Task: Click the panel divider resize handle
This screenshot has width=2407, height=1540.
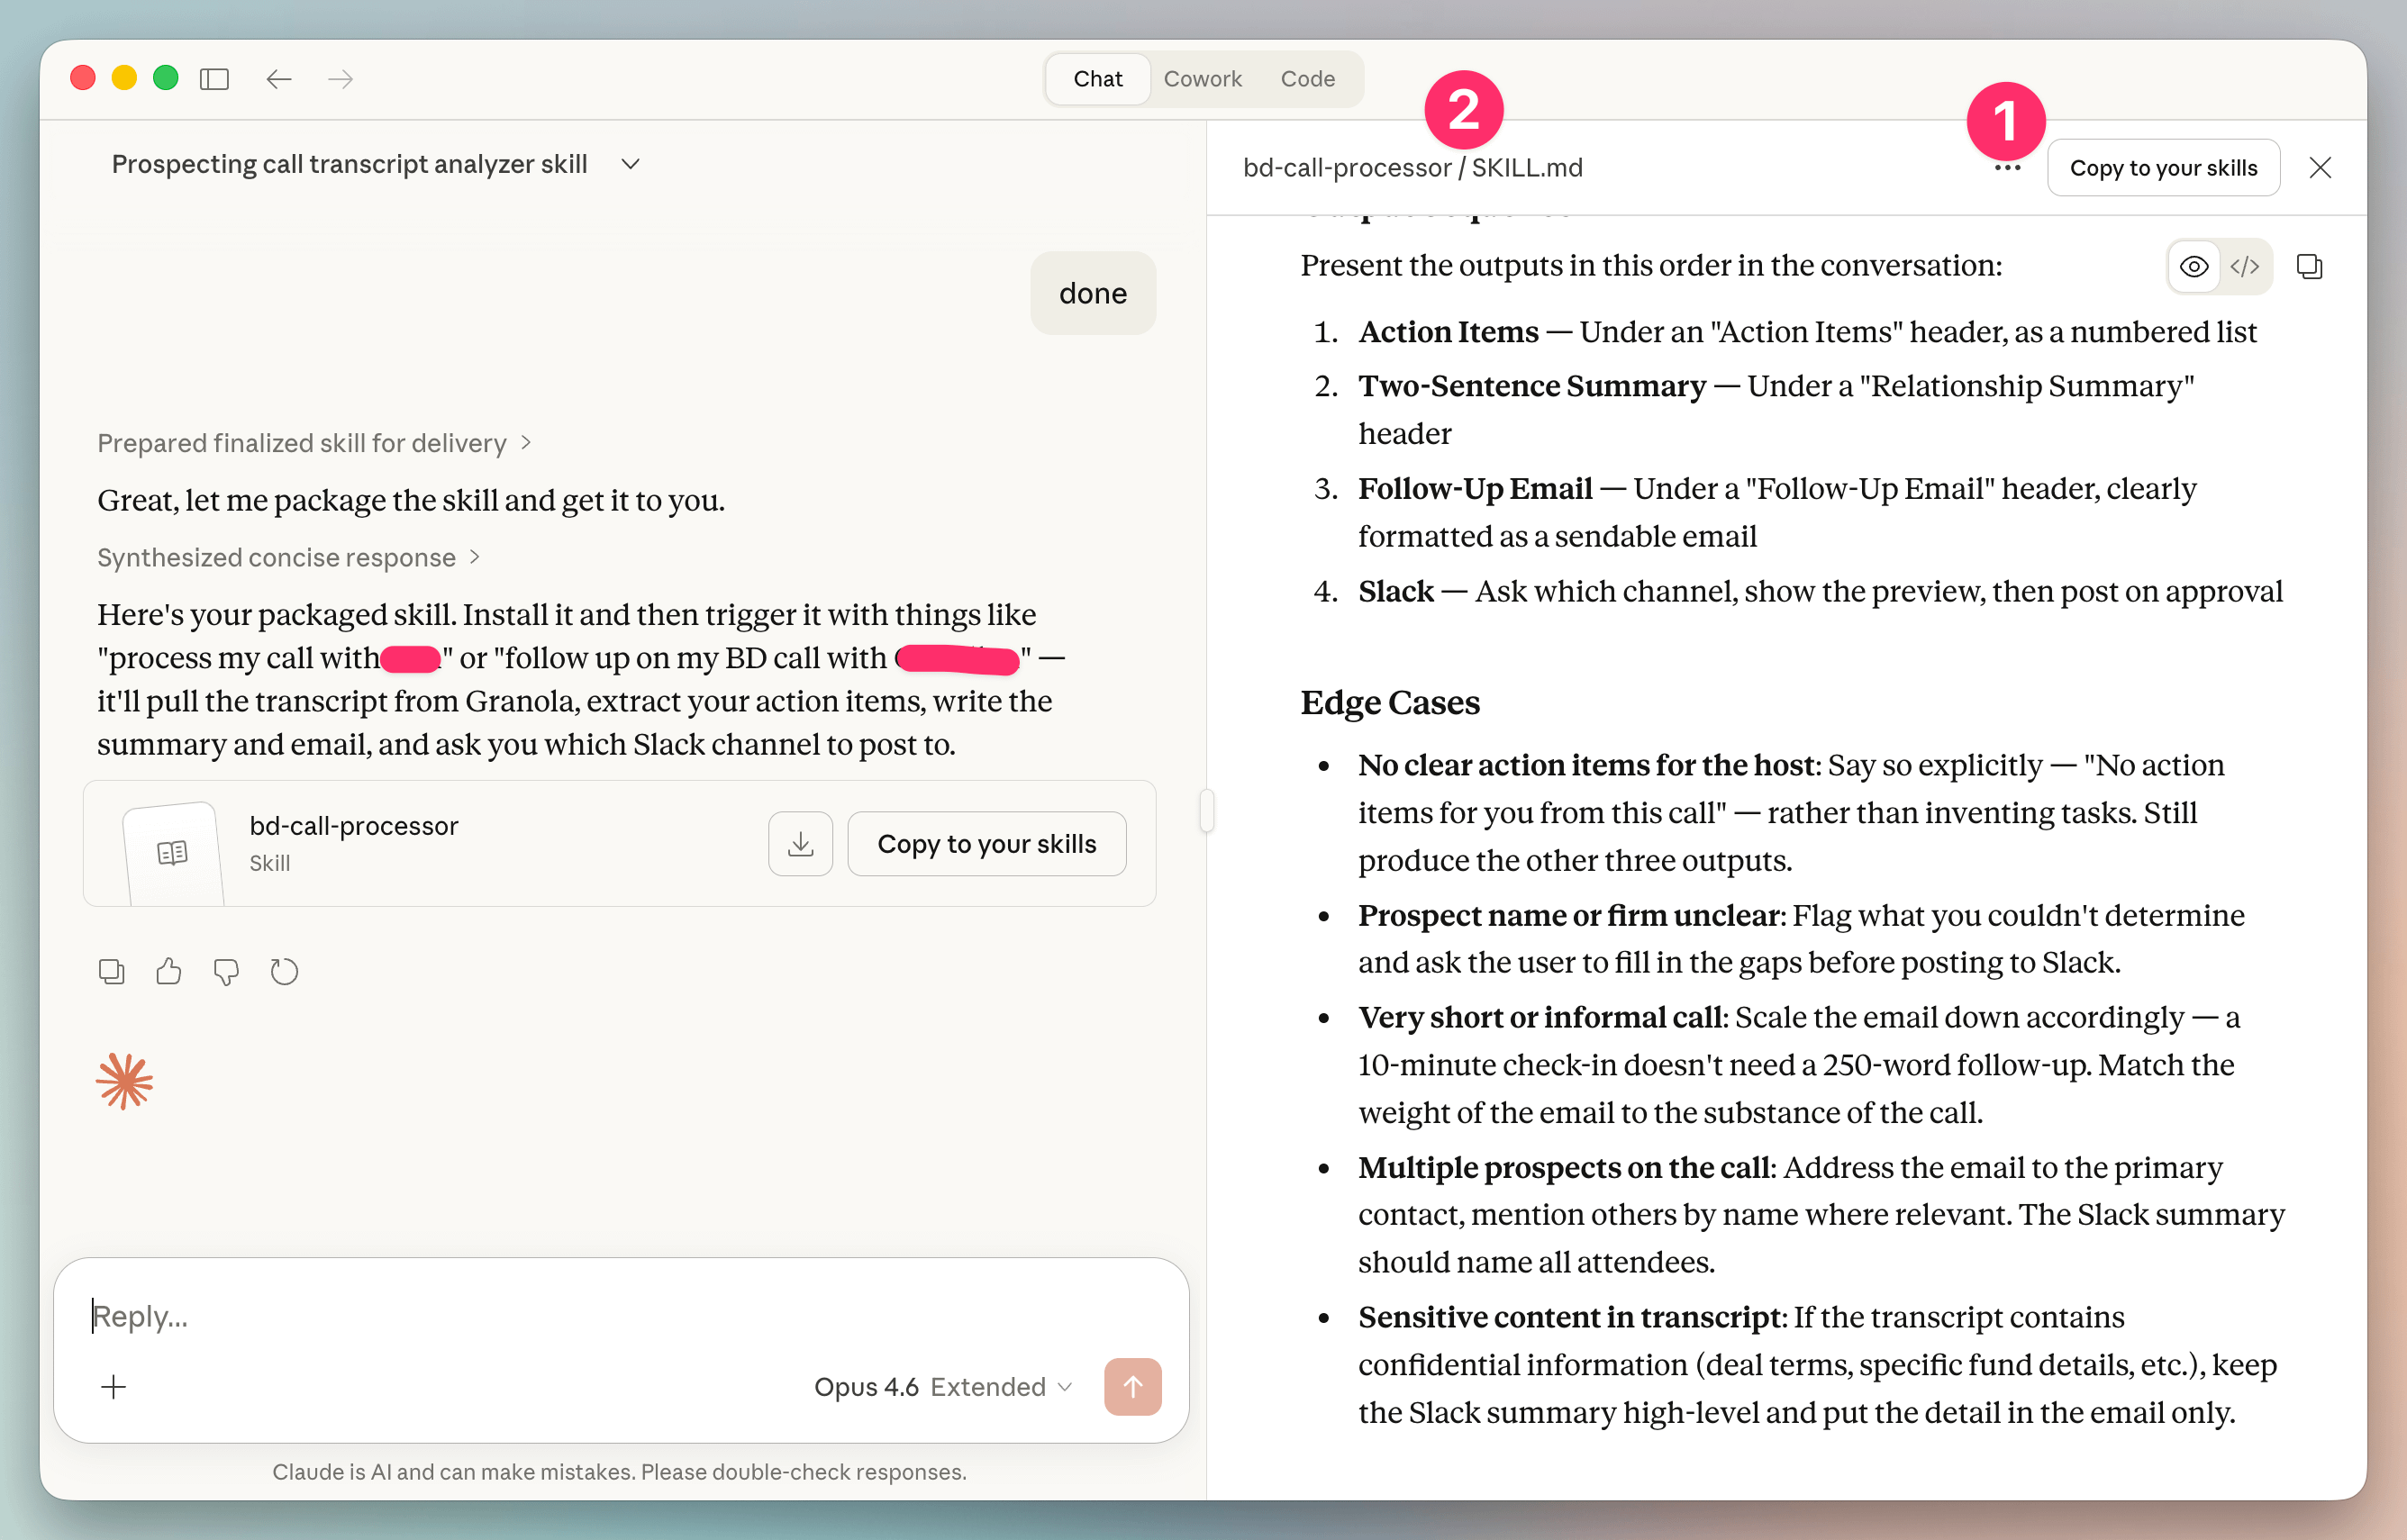Action: 1207,810
